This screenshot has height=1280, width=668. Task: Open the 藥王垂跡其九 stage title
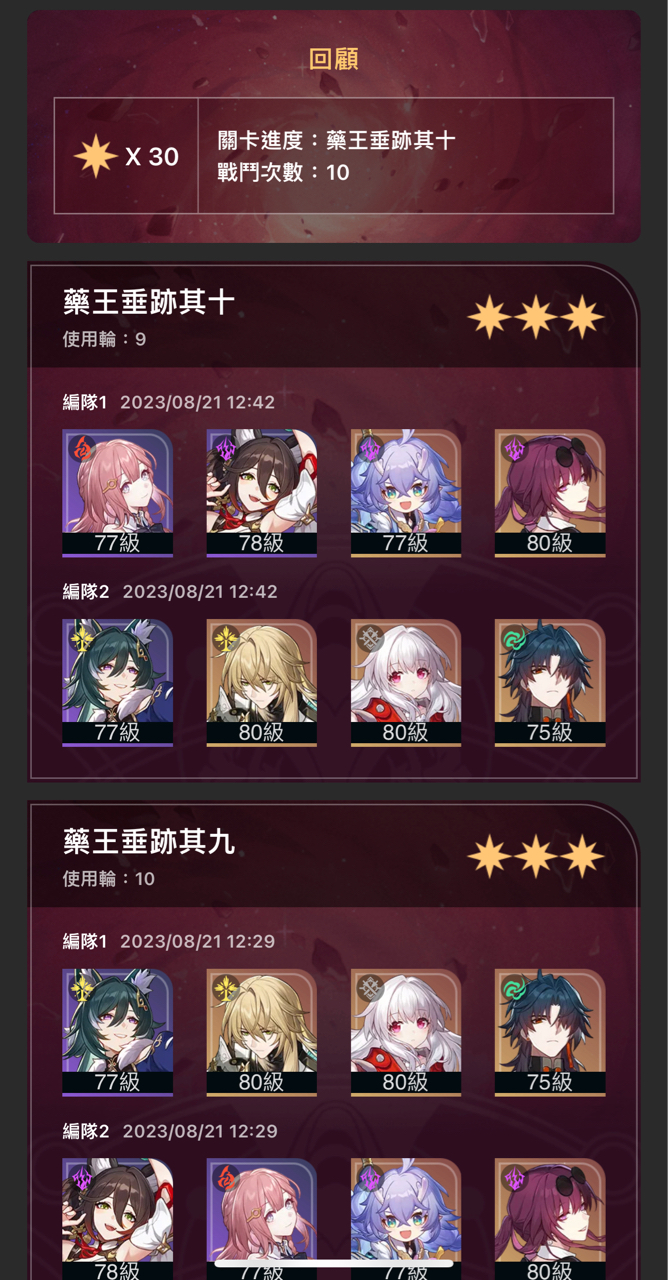tap(149, 841)
